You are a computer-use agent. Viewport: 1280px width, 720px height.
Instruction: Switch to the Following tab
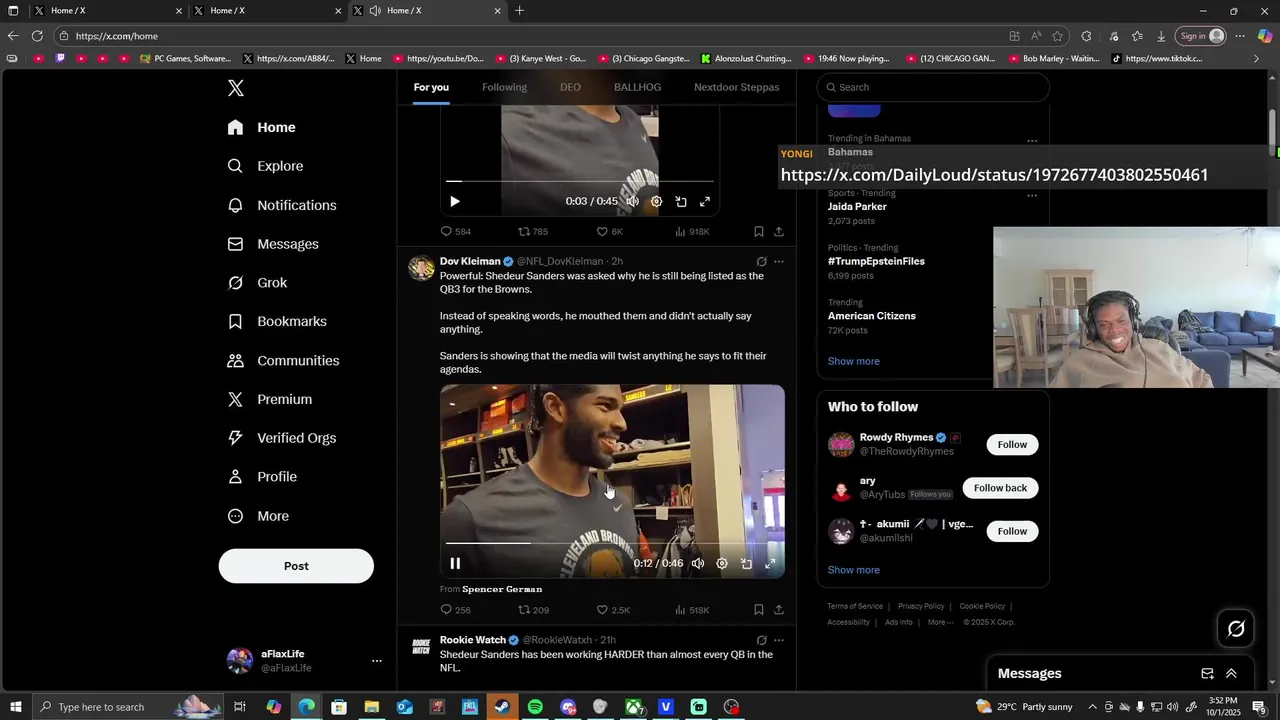coord(504,87)
